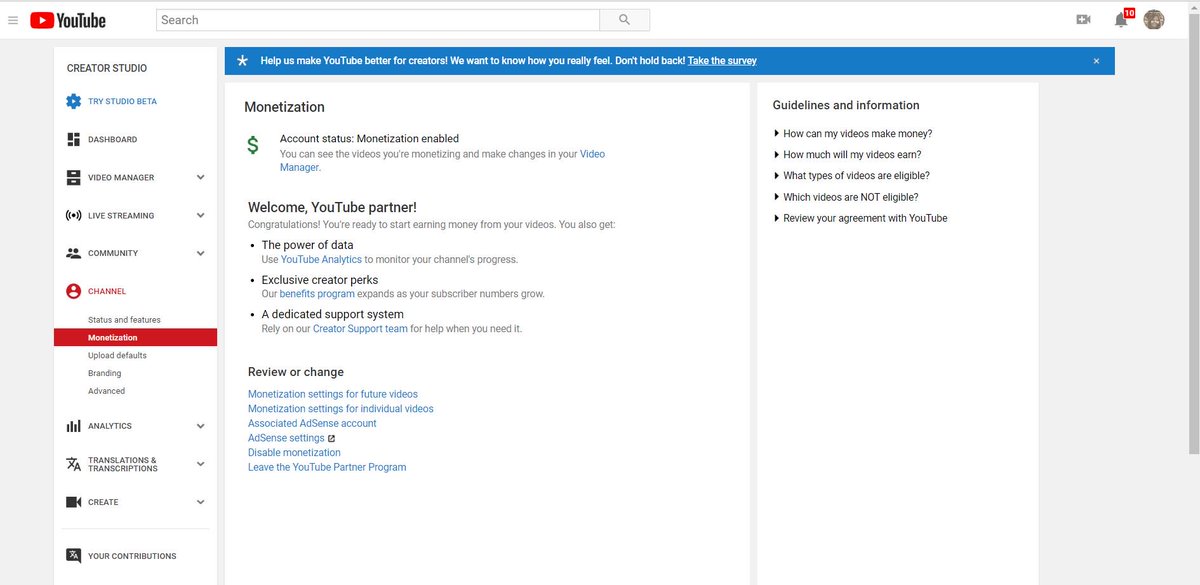1200x585 pixels.
Task: Expand 'How can my videos make money?'
Action: click(853, 133)
